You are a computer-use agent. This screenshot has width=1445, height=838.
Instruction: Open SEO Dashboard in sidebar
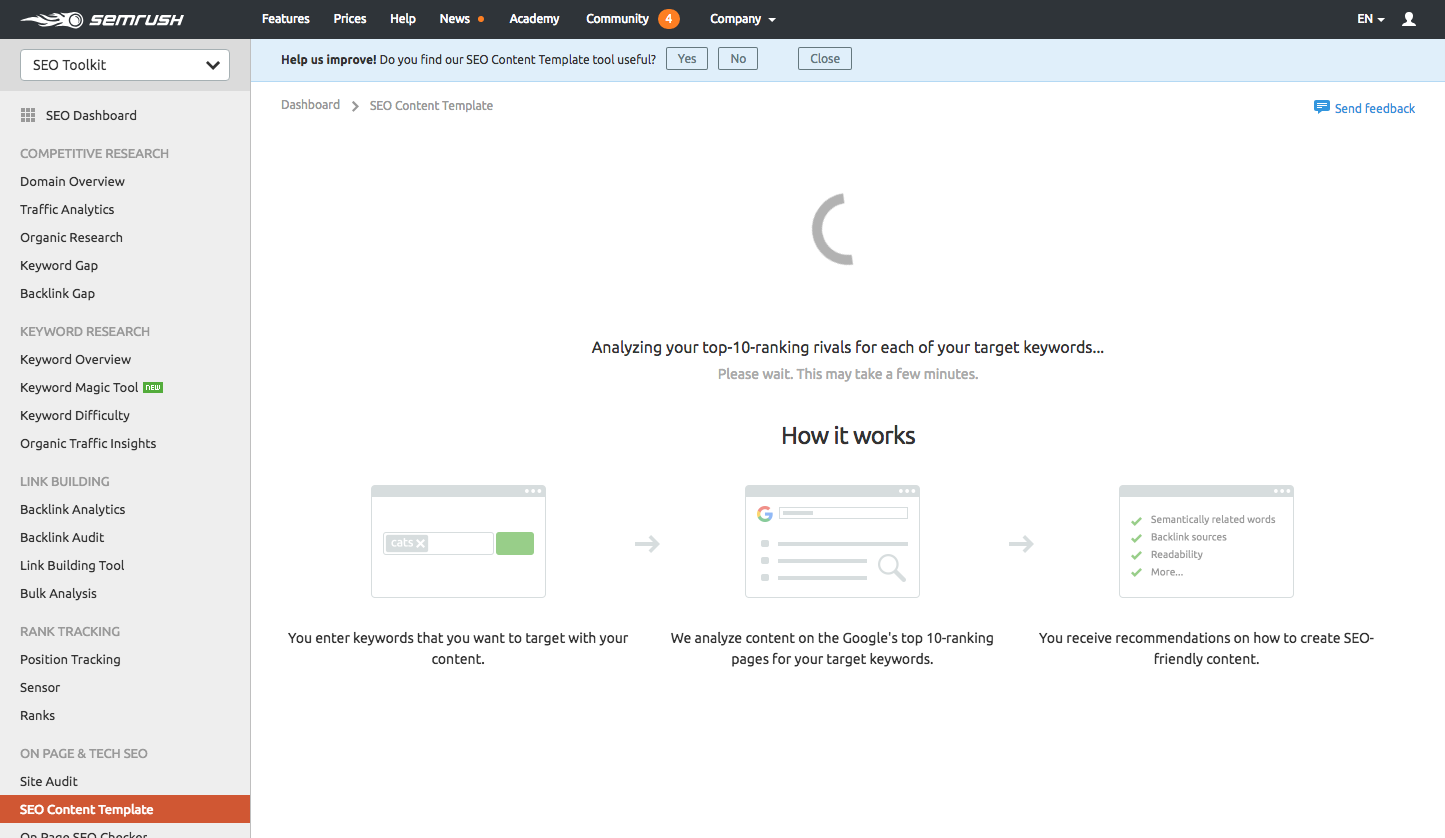91,115
